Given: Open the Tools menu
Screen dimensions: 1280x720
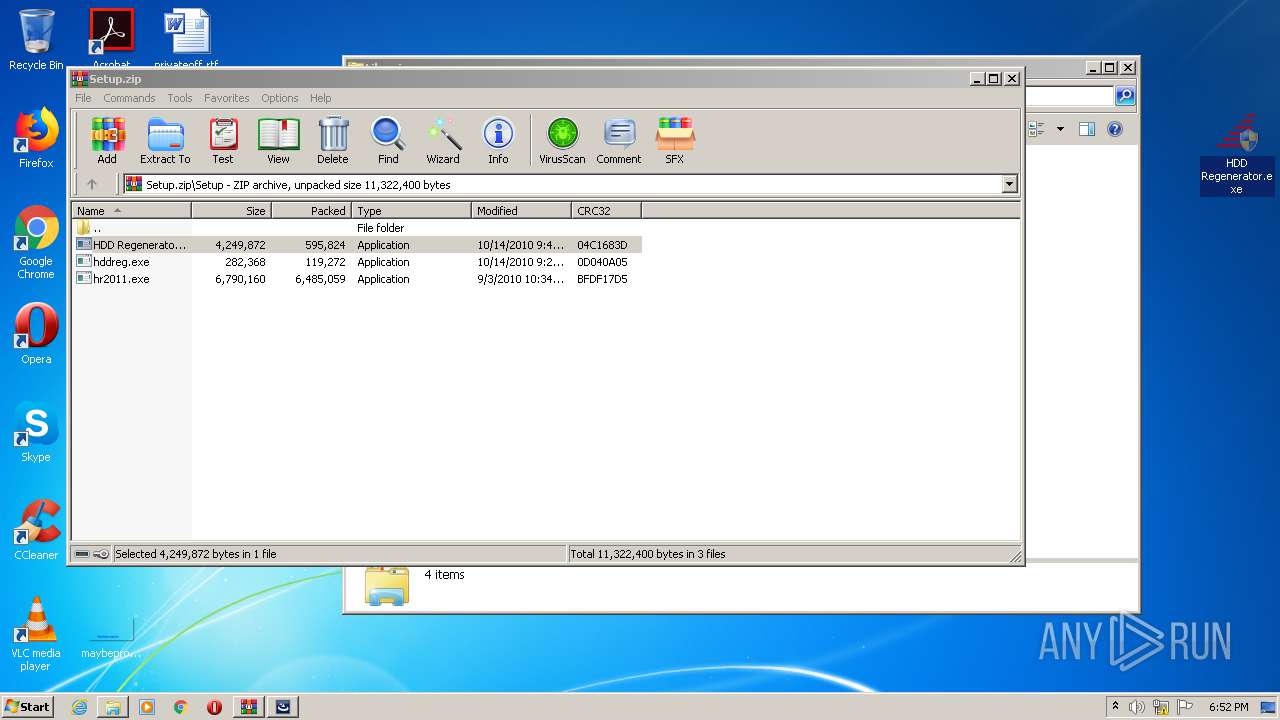Looking at the screenshot, I should pyautogui.click(x=180, y=98).
